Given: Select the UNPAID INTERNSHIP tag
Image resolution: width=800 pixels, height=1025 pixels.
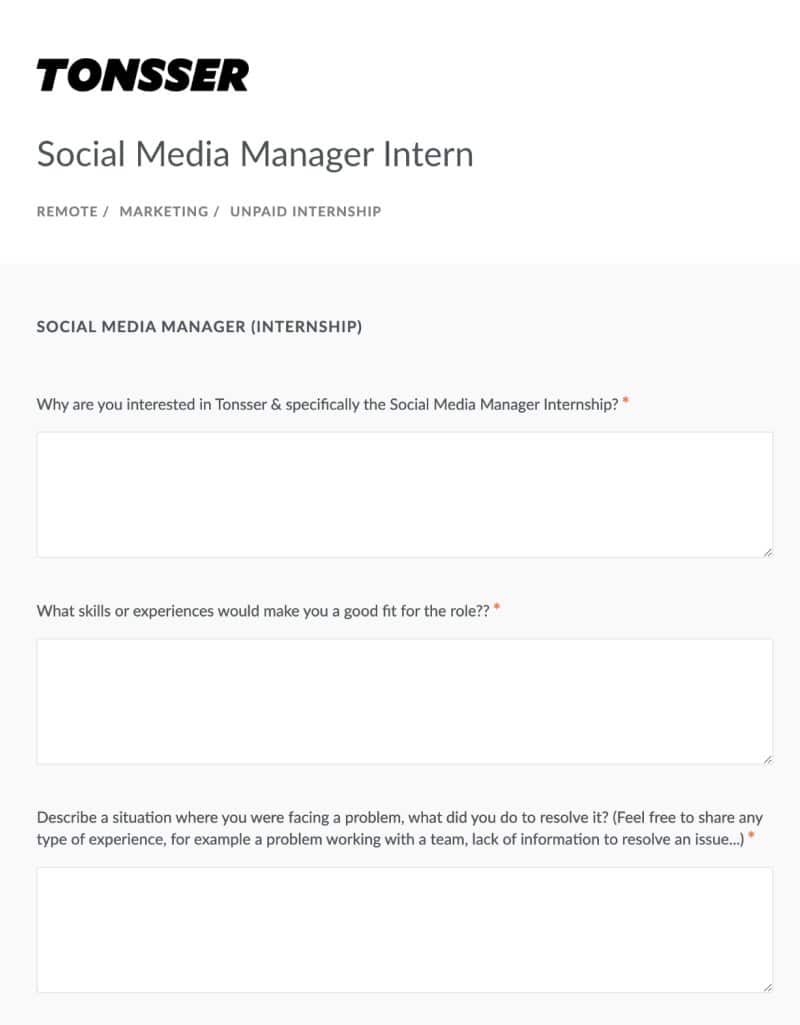Looking at the screenshot, I should 305,212.
